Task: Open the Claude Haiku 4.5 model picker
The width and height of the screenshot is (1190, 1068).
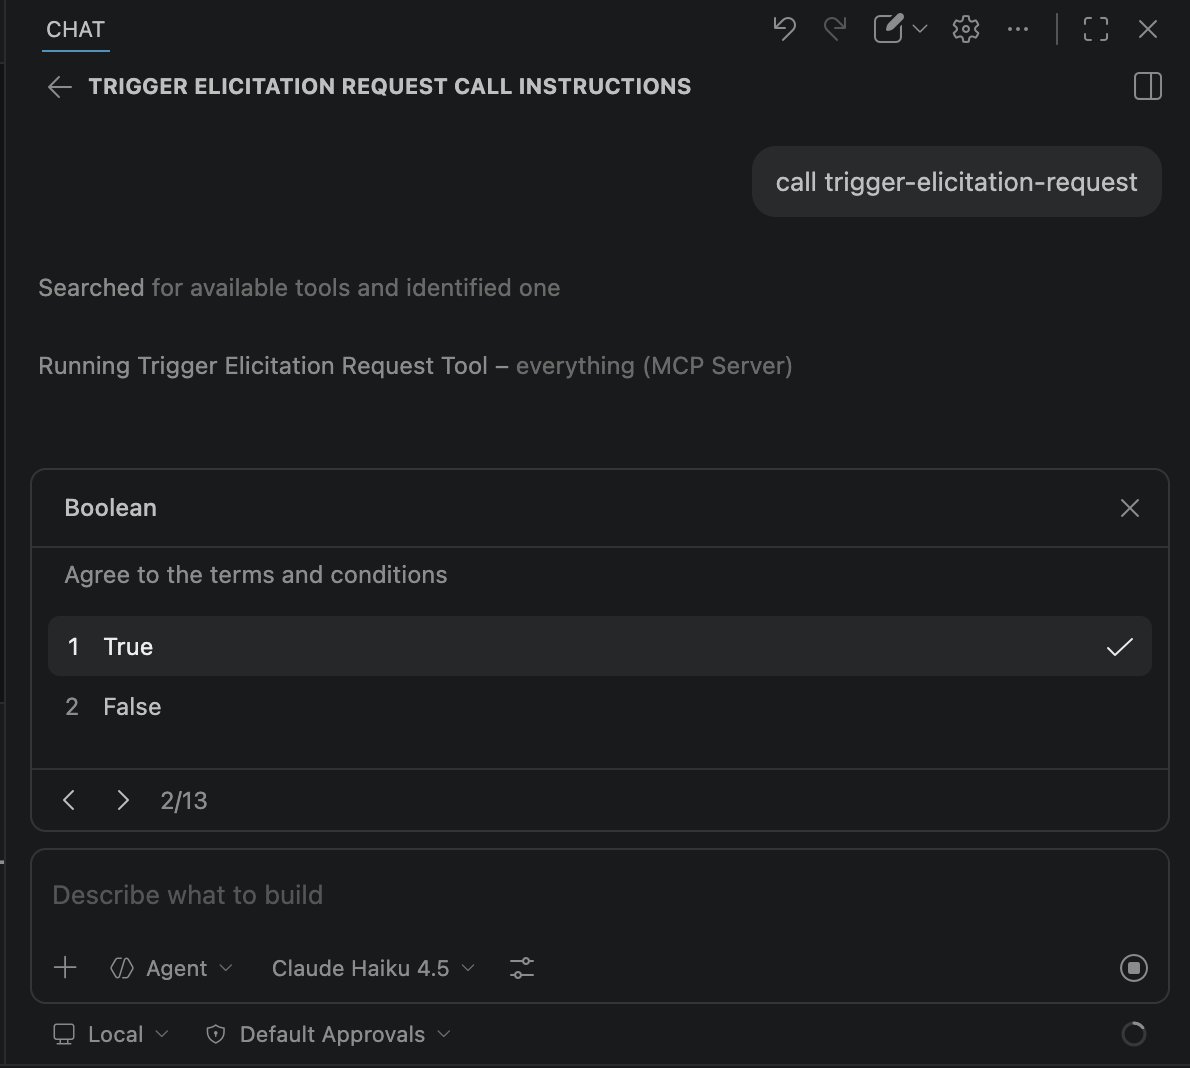Action: click(x=373, y=969)
